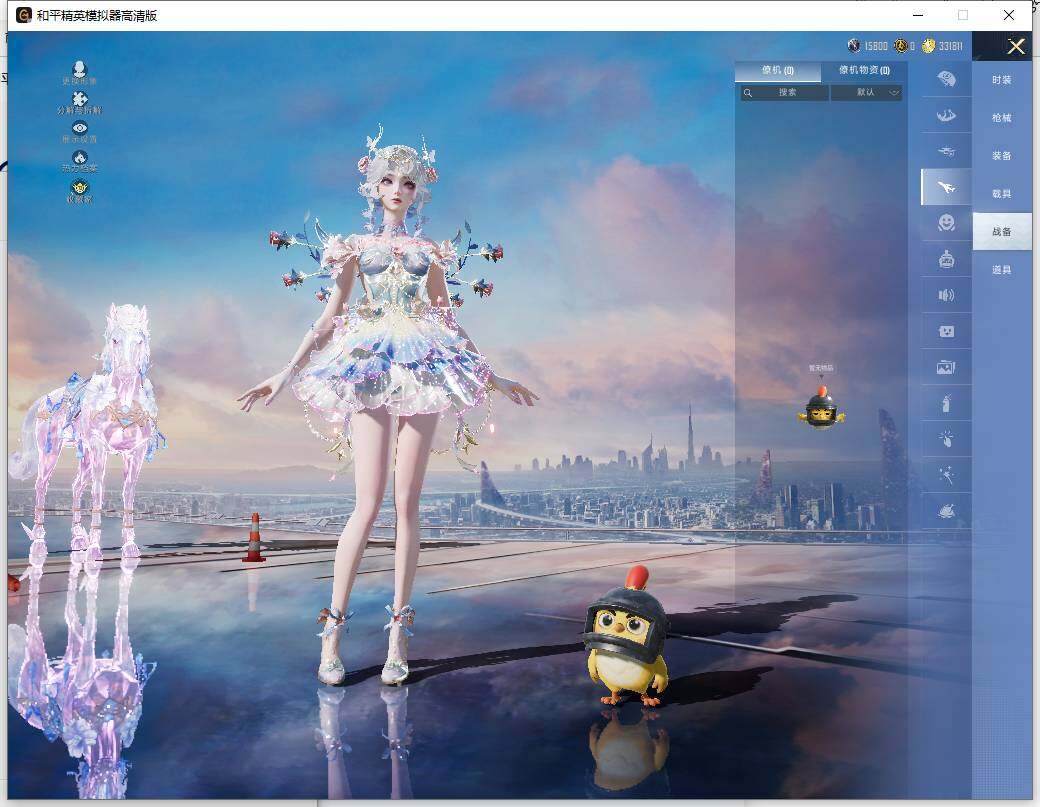The height and width of the screenshot is (807, 1040).
Task: Click the emulator logo in title bar
Action: [x=23, y=15]
